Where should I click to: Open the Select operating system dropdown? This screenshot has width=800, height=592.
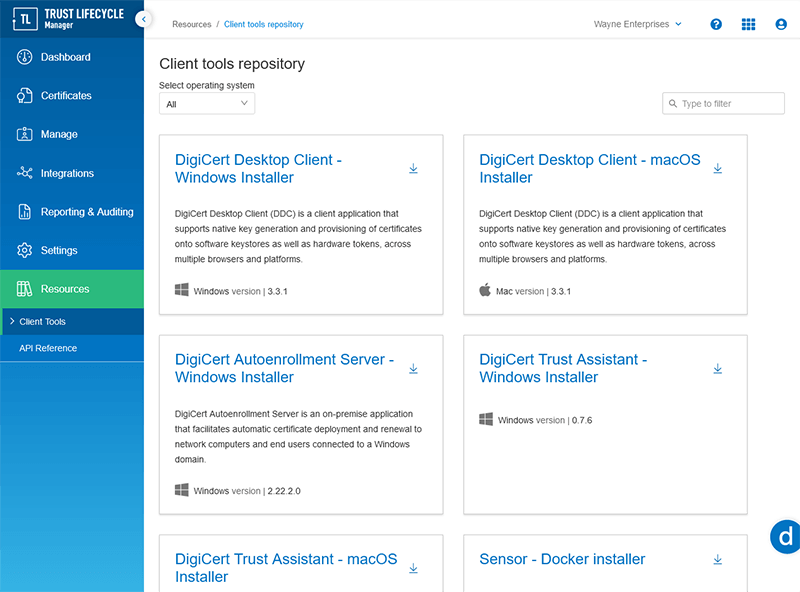coord(207,104)
